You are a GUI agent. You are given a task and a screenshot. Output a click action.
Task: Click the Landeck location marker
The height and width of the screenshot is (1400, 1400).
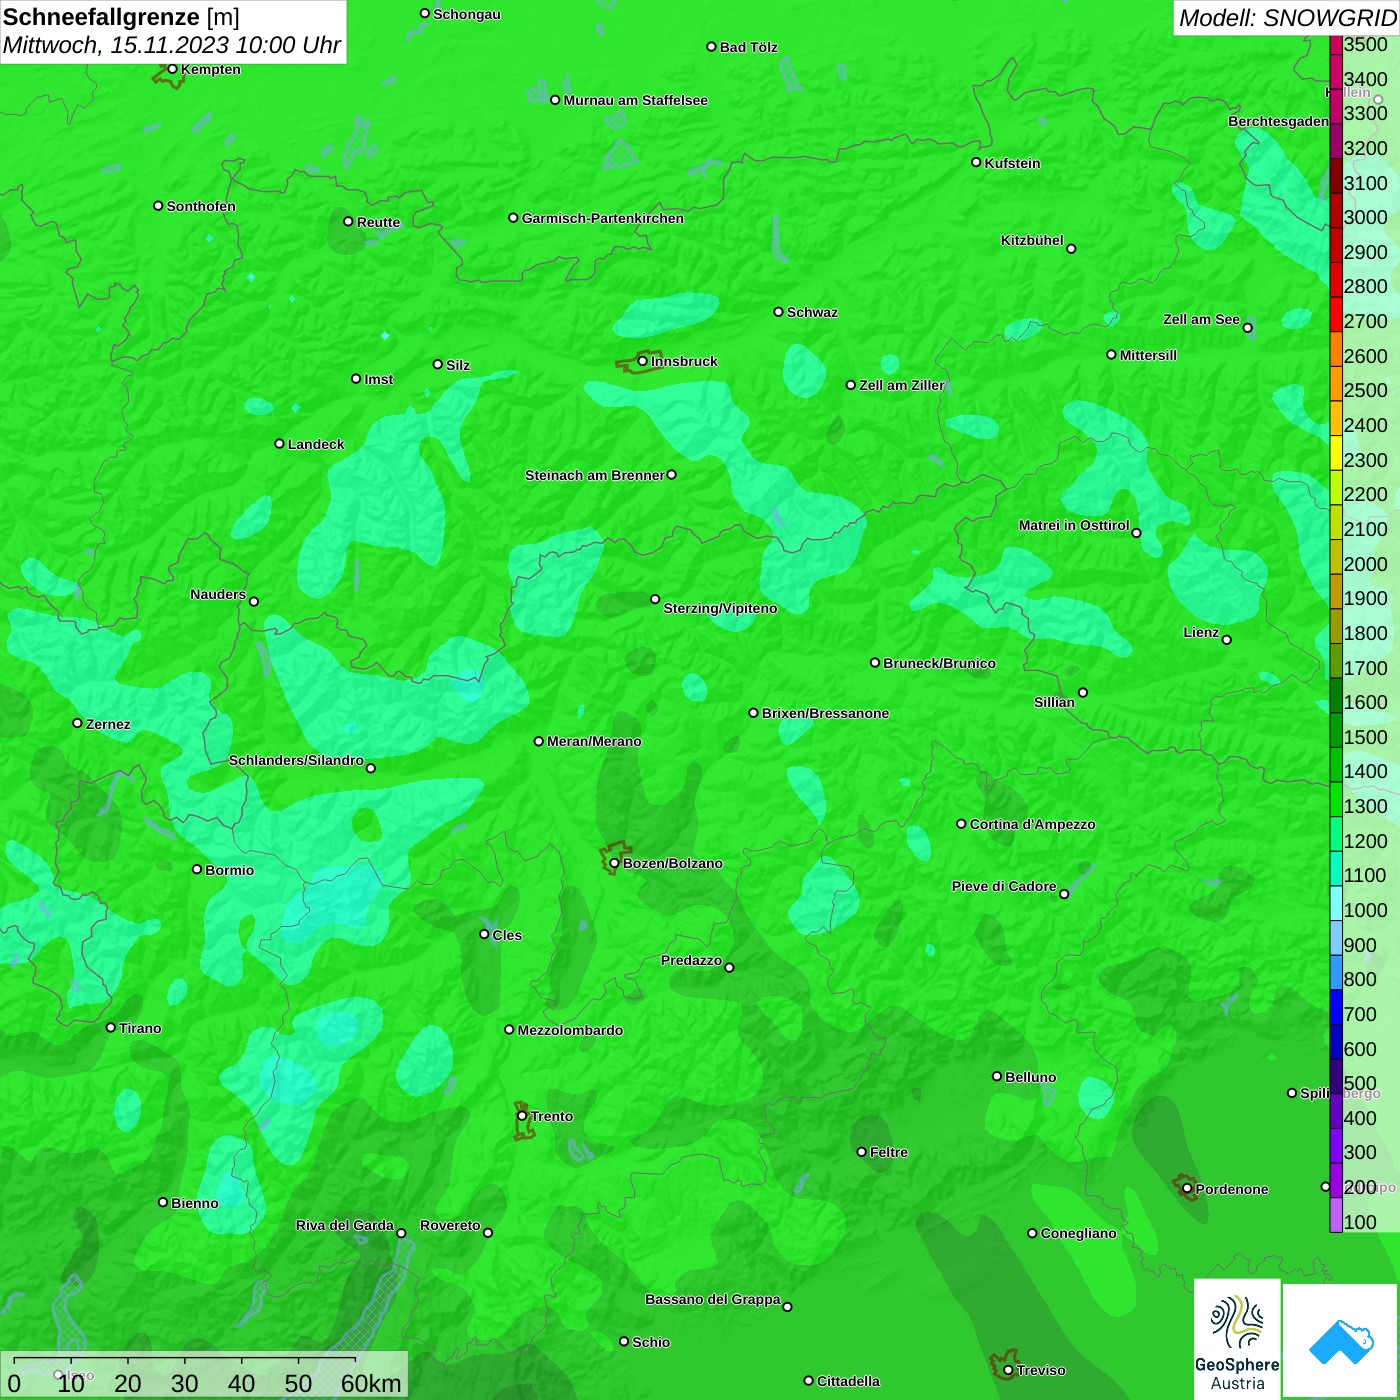[x=279, y=443]
